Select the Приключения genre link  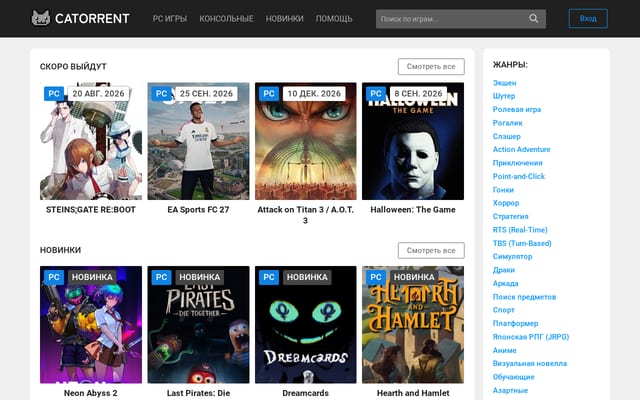[x=518, y=163]
